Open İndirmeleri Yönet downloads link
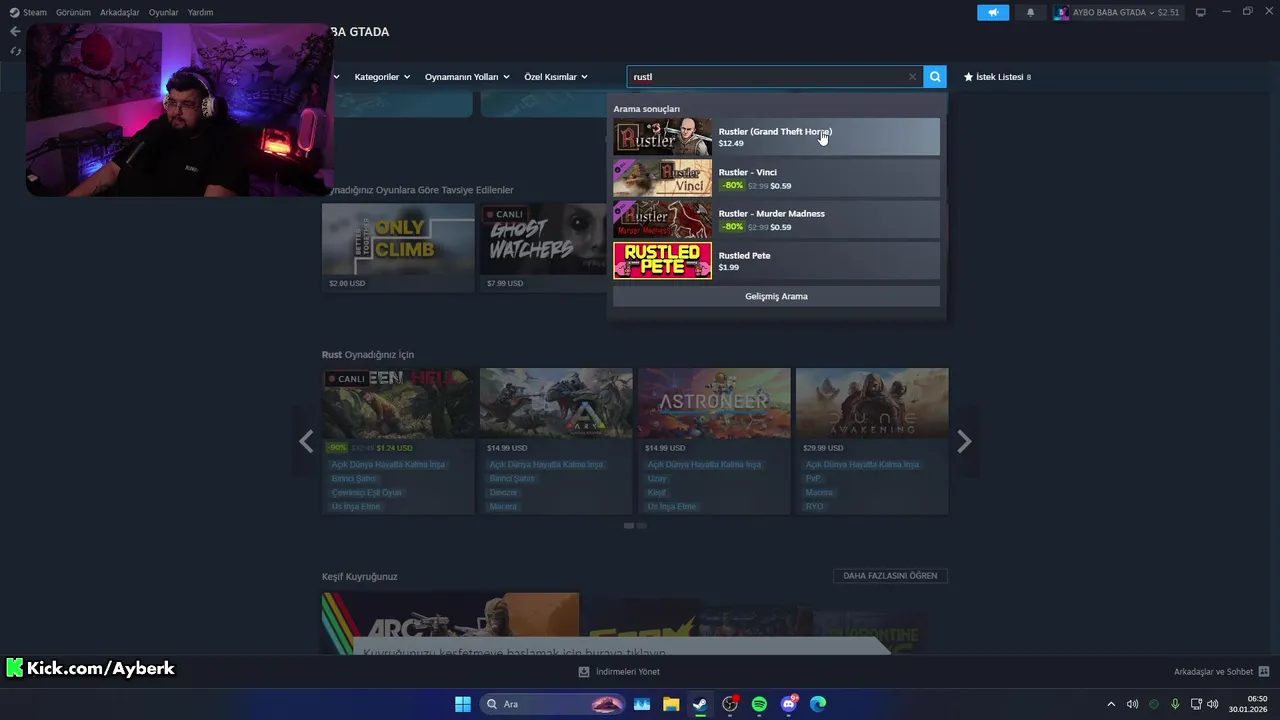Screen dimensions: 1280x720 (x=619, y=672)
